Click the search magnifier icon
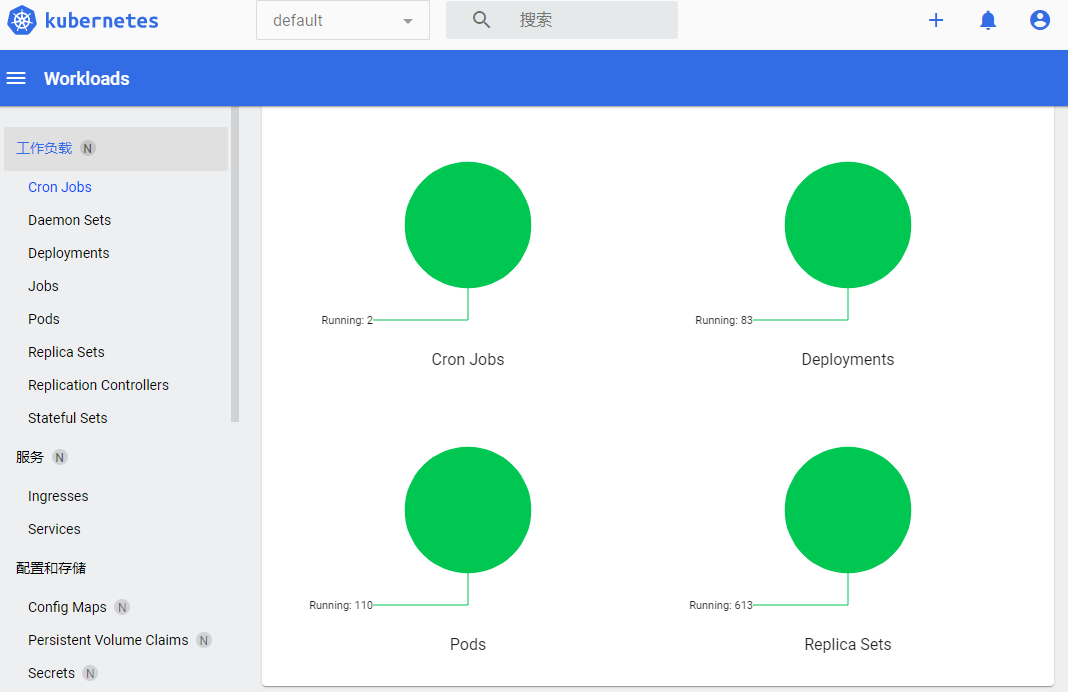Screen dimensions: 1068x692 point(482,20)
